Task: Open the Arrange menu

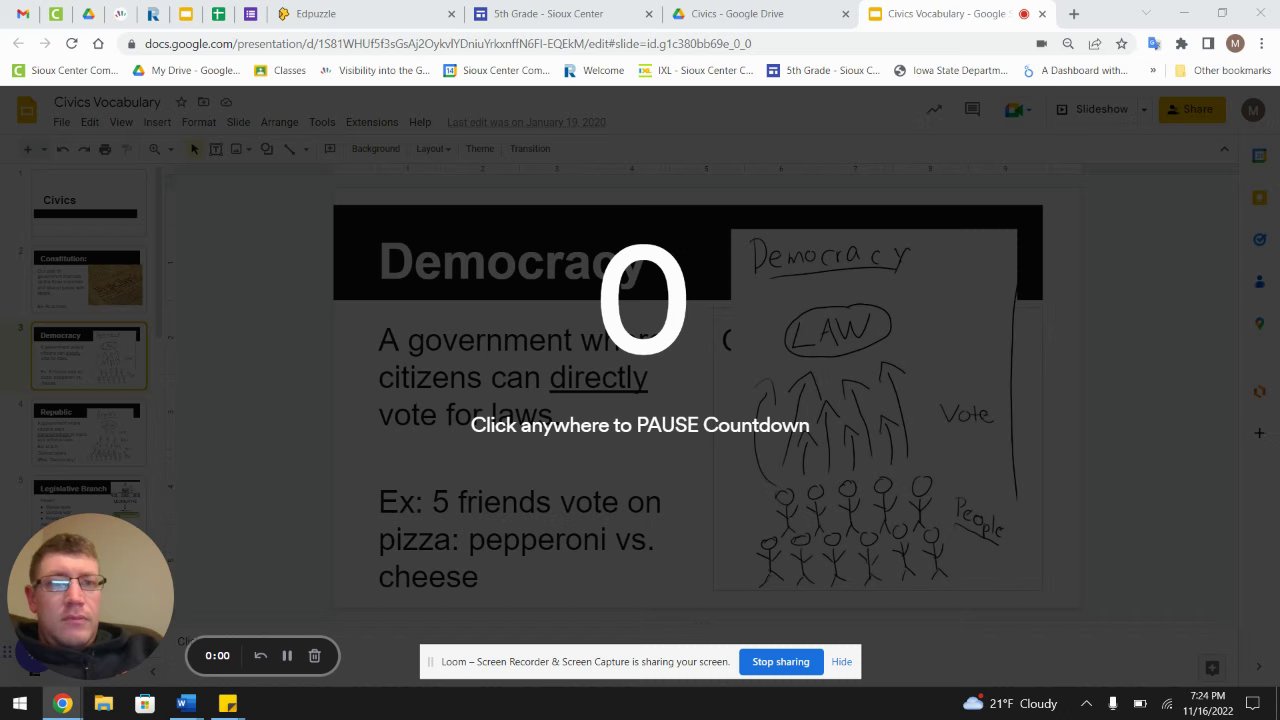Action: tap(279, 122)
